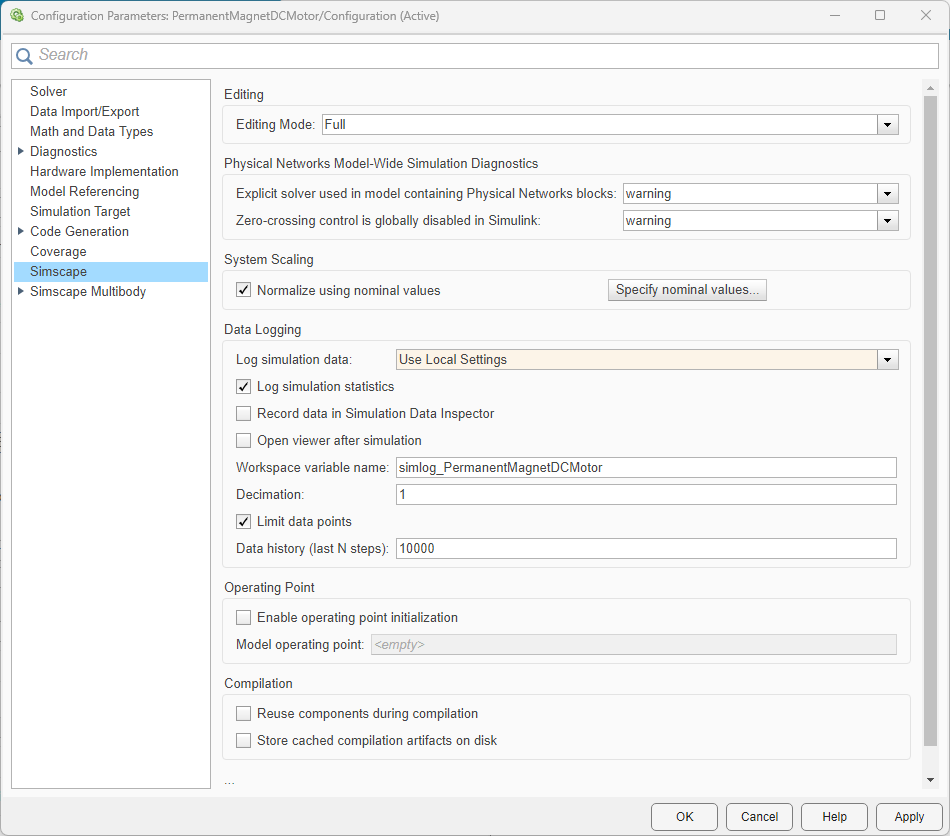Image resolution: width=950 pixels, height=836 pixels.
Task: Open the Solver pane
Action: (48, 91)
